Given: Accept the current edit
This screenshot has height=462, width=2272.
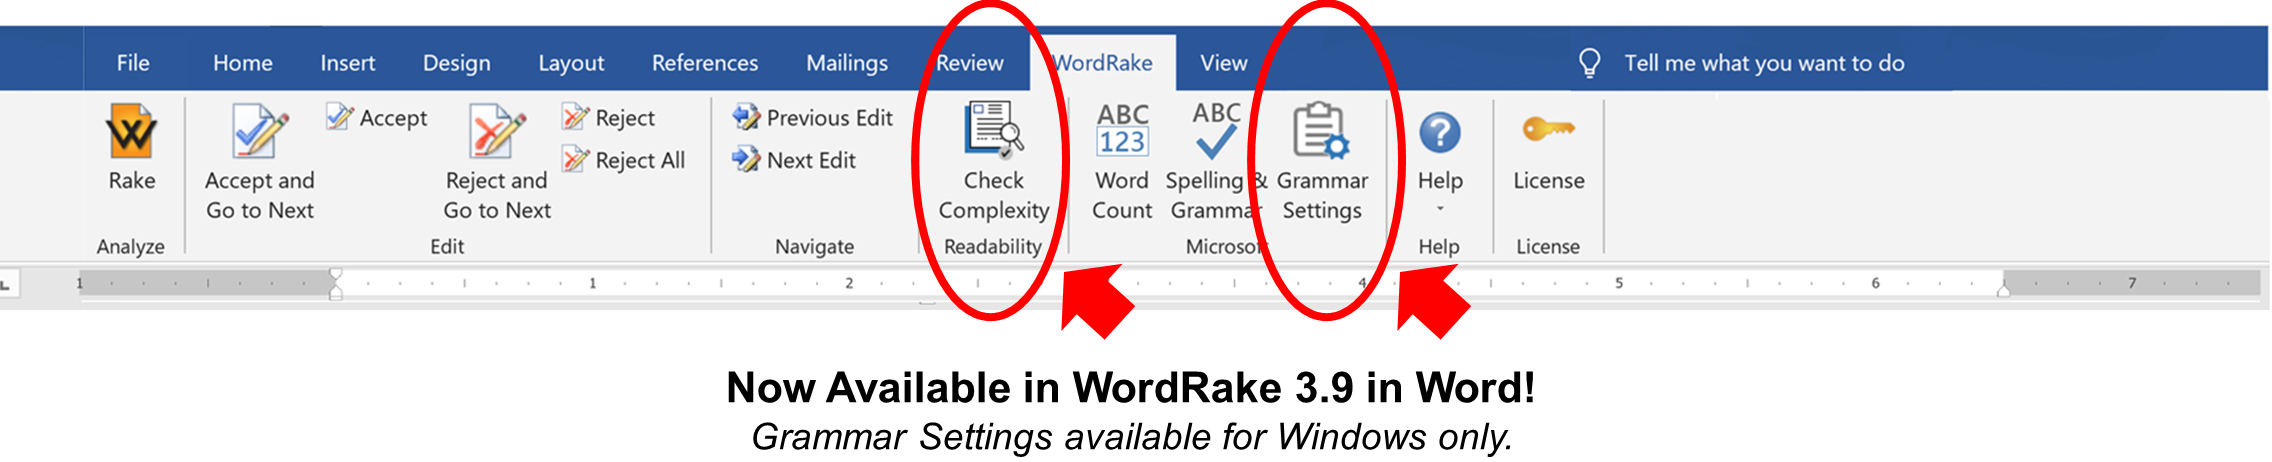Looking at the screenshot, I should (377, 118).
